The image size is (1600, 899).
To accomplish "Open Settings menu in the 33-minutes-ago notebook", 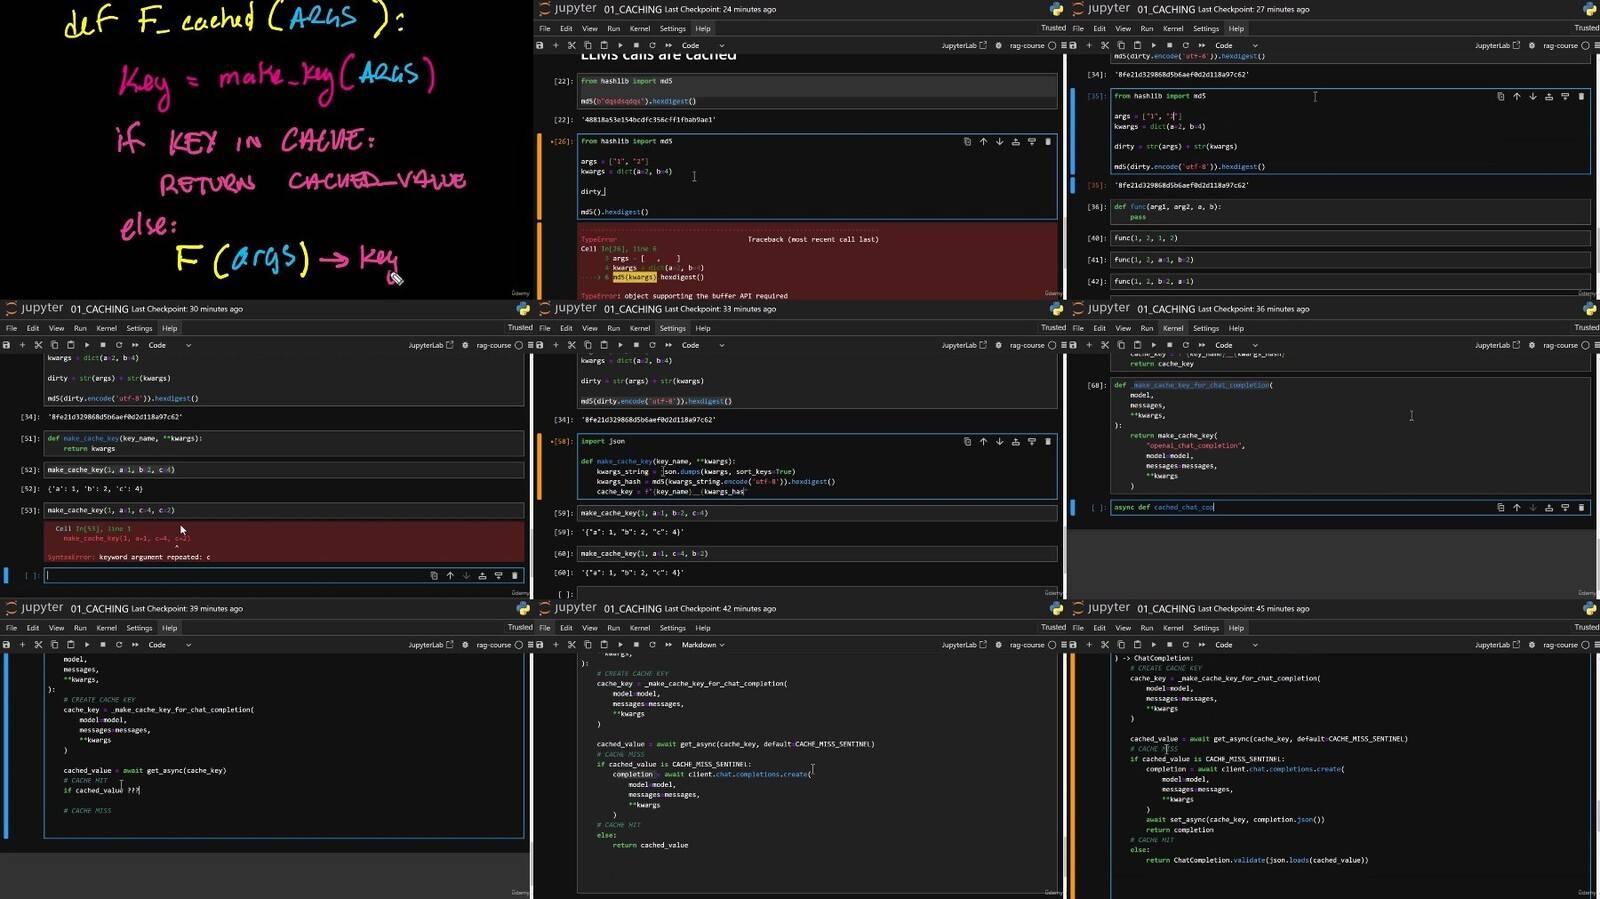I will point(672,328).
